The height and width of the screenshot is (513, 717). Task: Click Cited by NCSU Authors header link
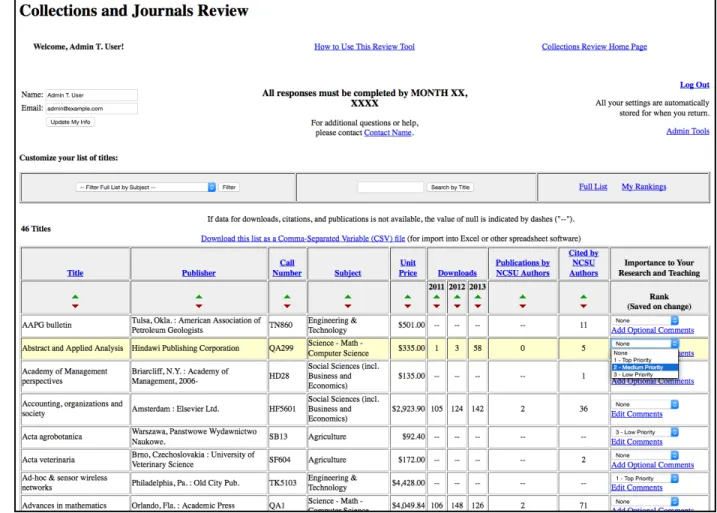(583, 263)
